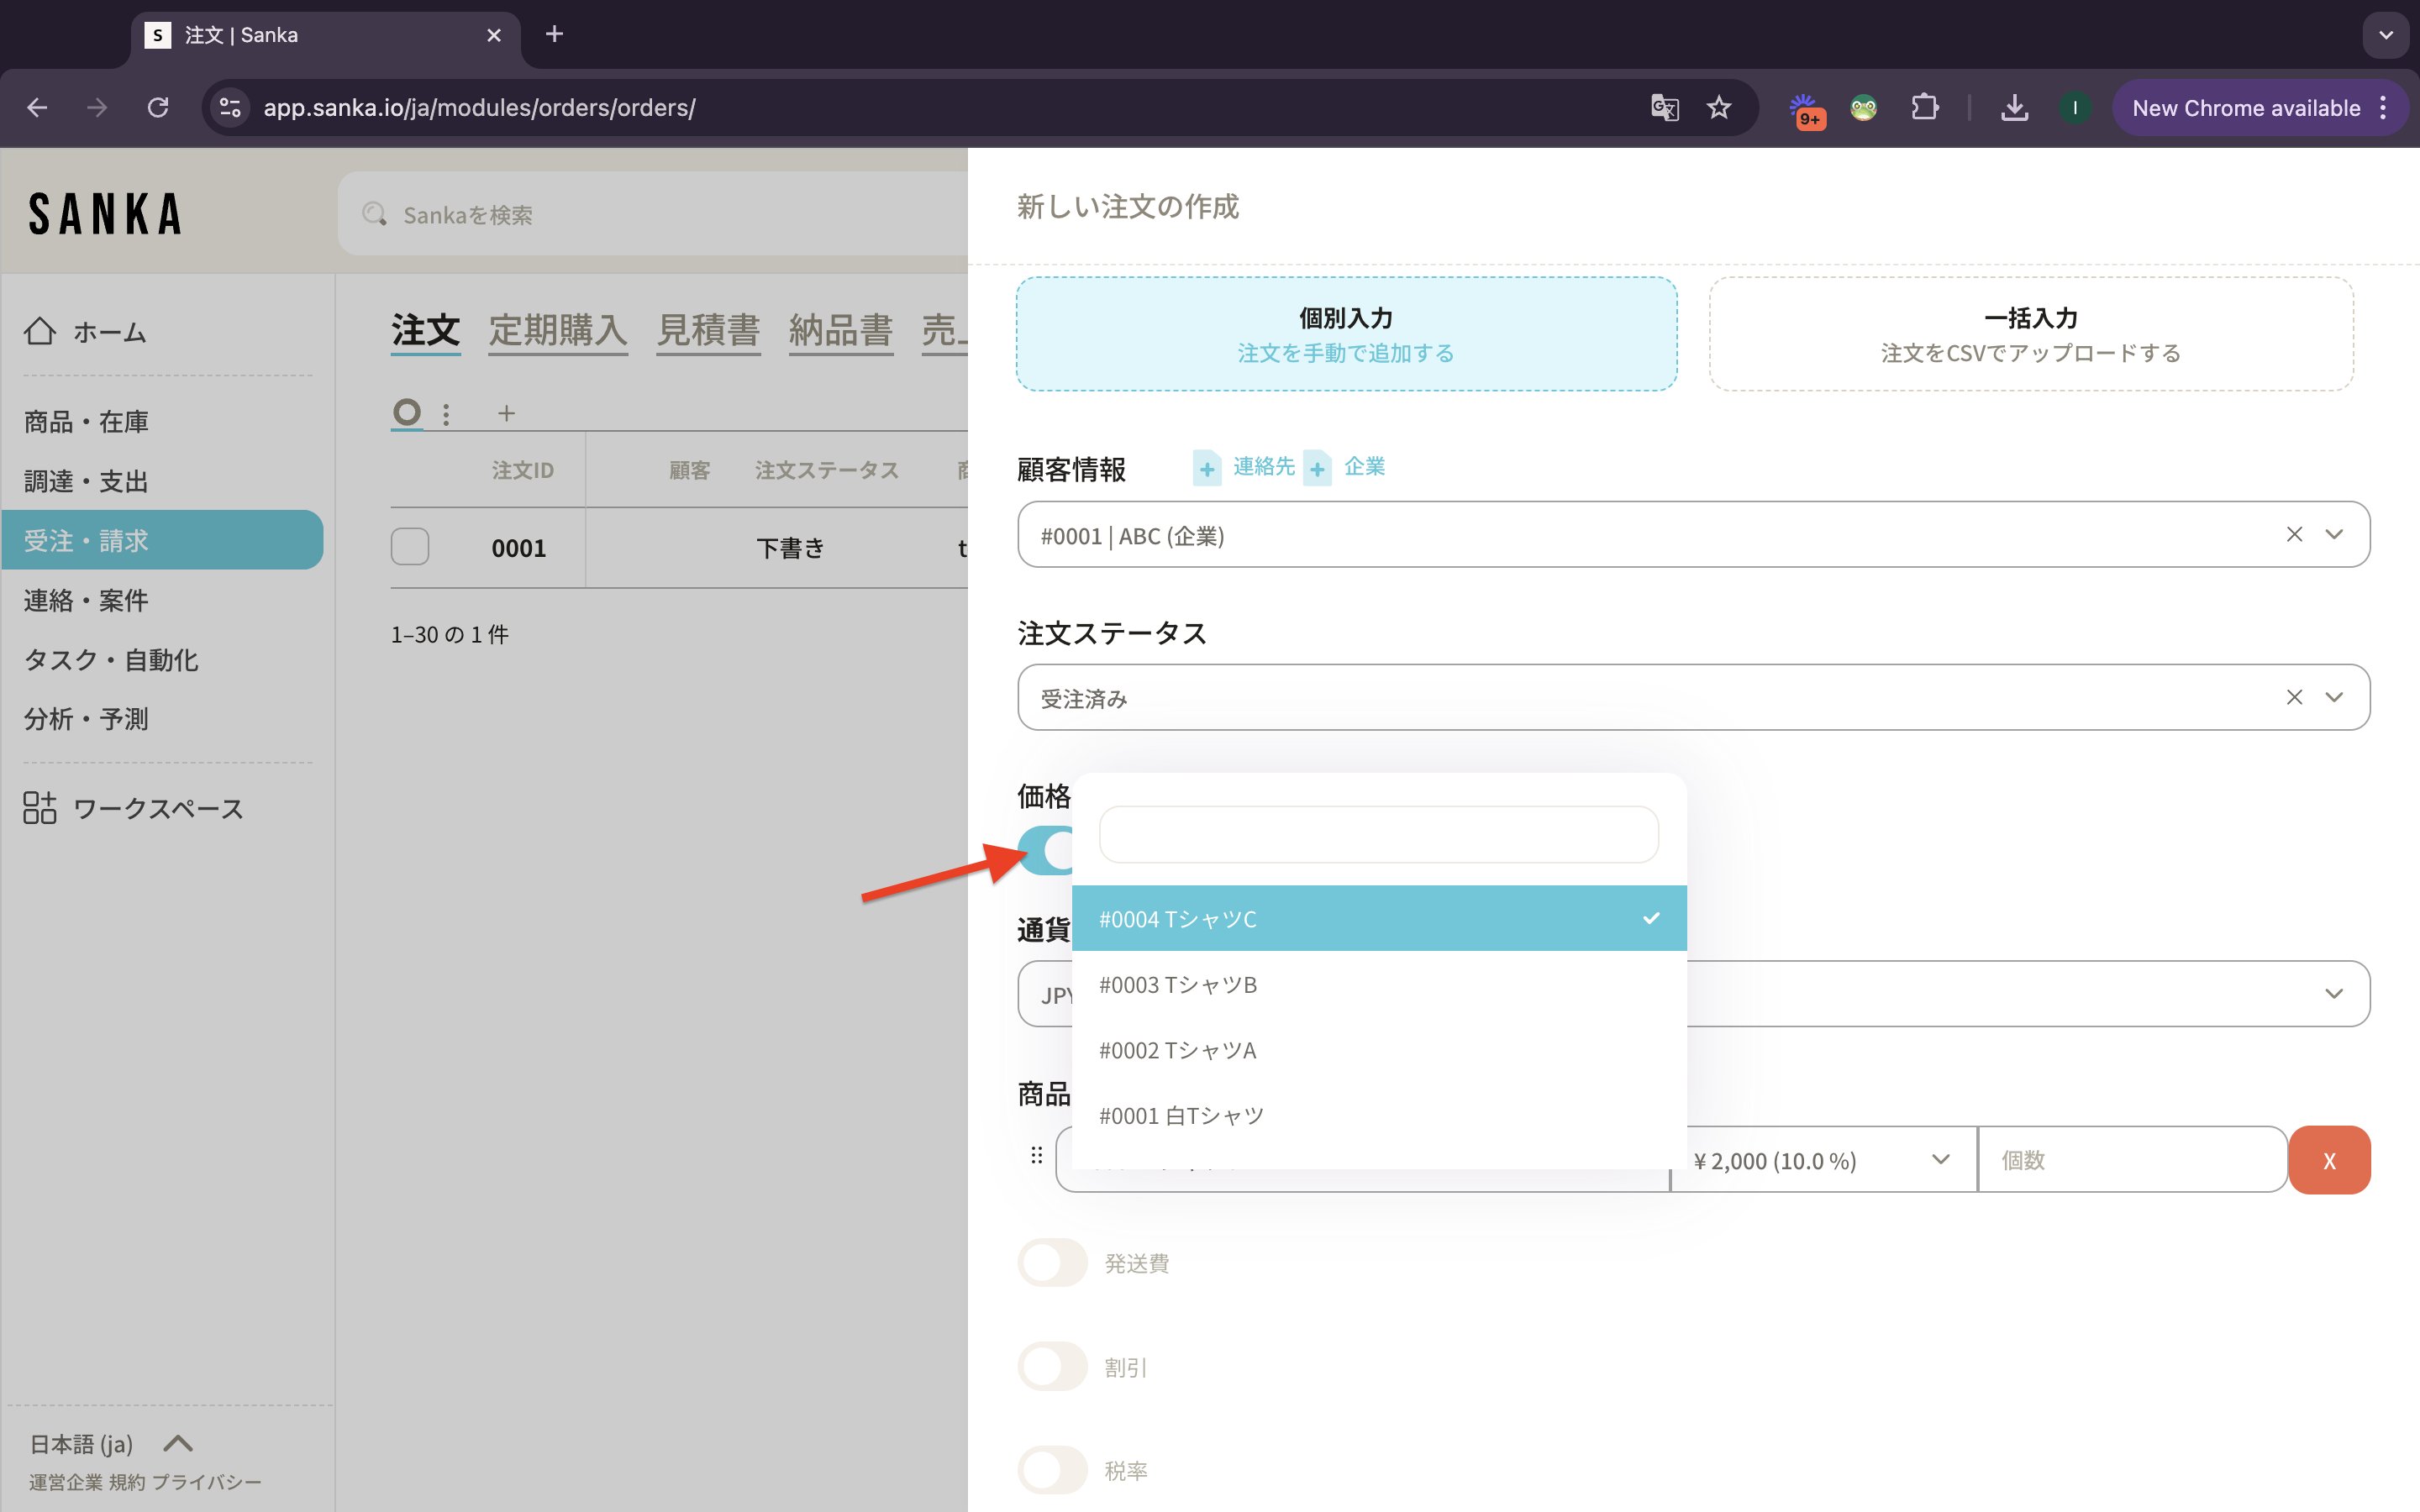Click the product row drag handle
Screen dimensions: 2420x1512
click(x=1036, y=1156)
